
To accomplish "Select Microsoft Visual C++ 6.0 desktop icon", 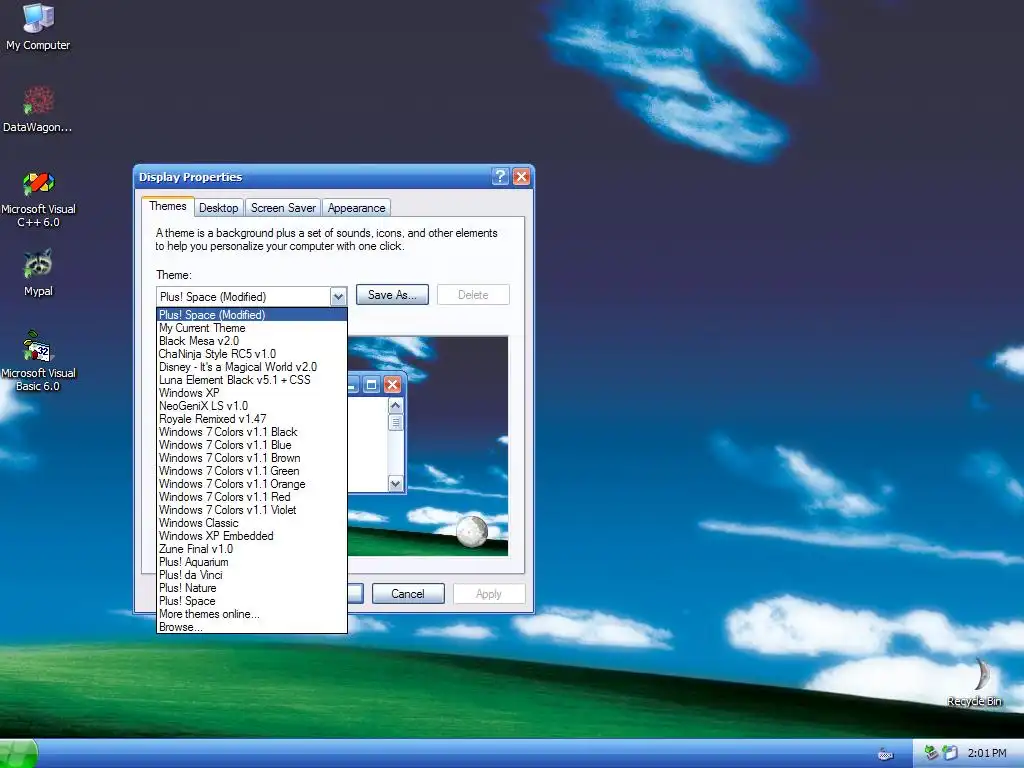I will (38, 199).
